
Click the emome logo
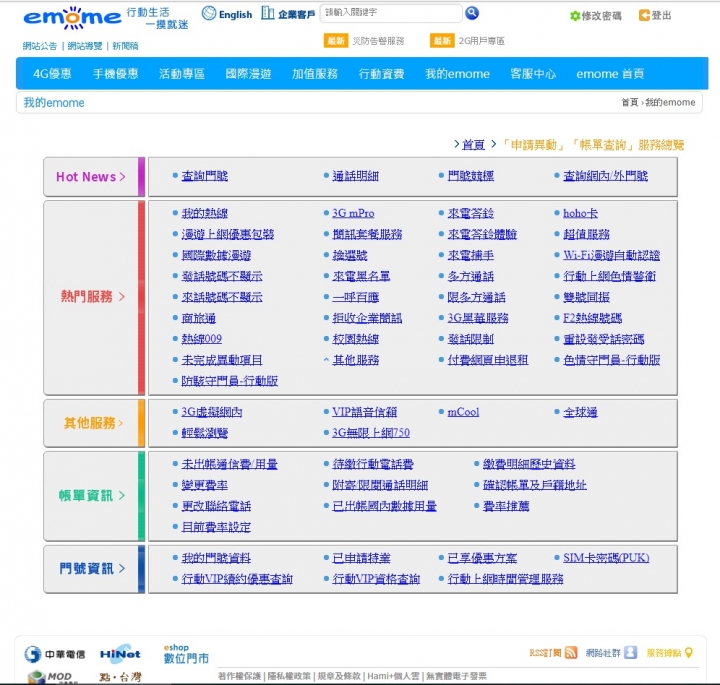coord(73,18)
